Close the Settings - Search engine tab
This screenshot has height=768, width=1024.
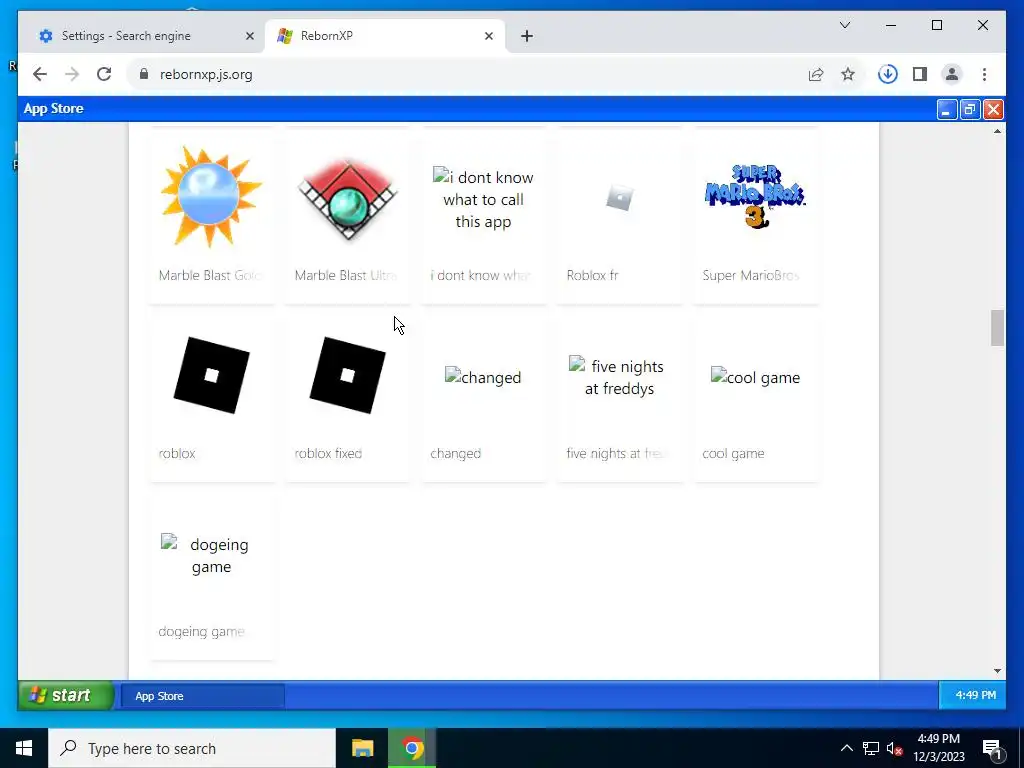point(249,36)
